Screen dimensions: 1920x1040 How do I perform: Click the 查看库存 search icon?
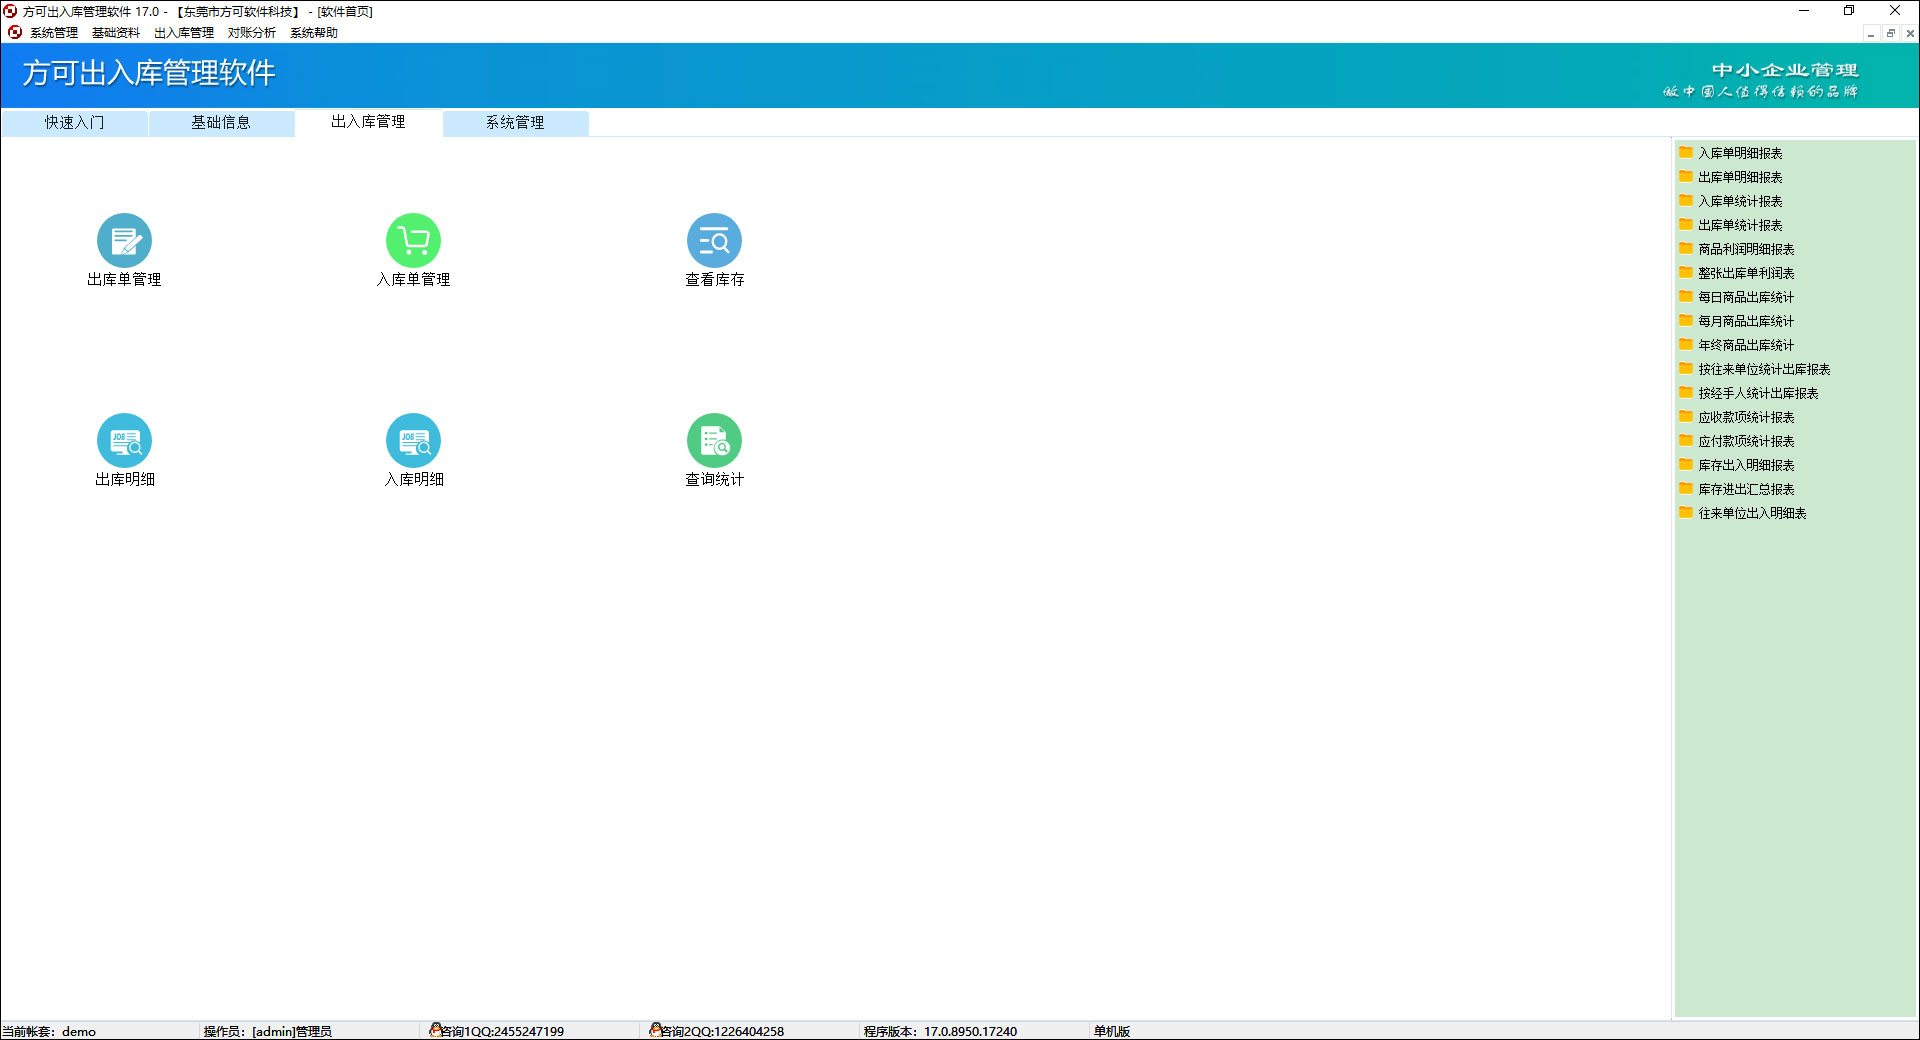click(x=714, y=241)
